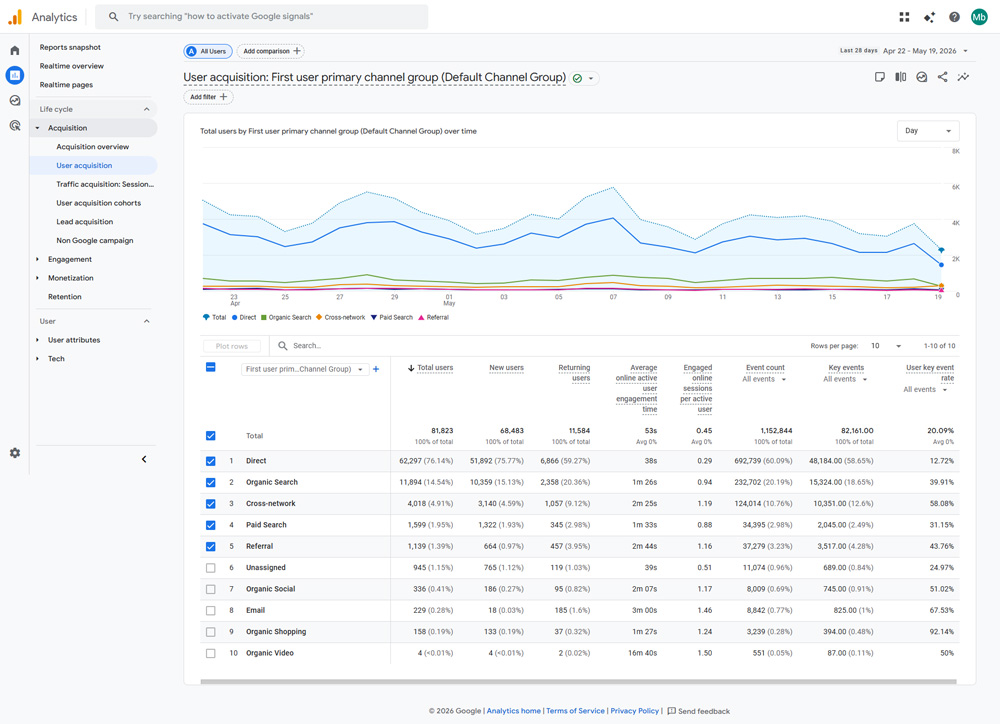This screenshot has width=1000, height=724.
Task: Open Realtime overview
Action: (71, 66)
